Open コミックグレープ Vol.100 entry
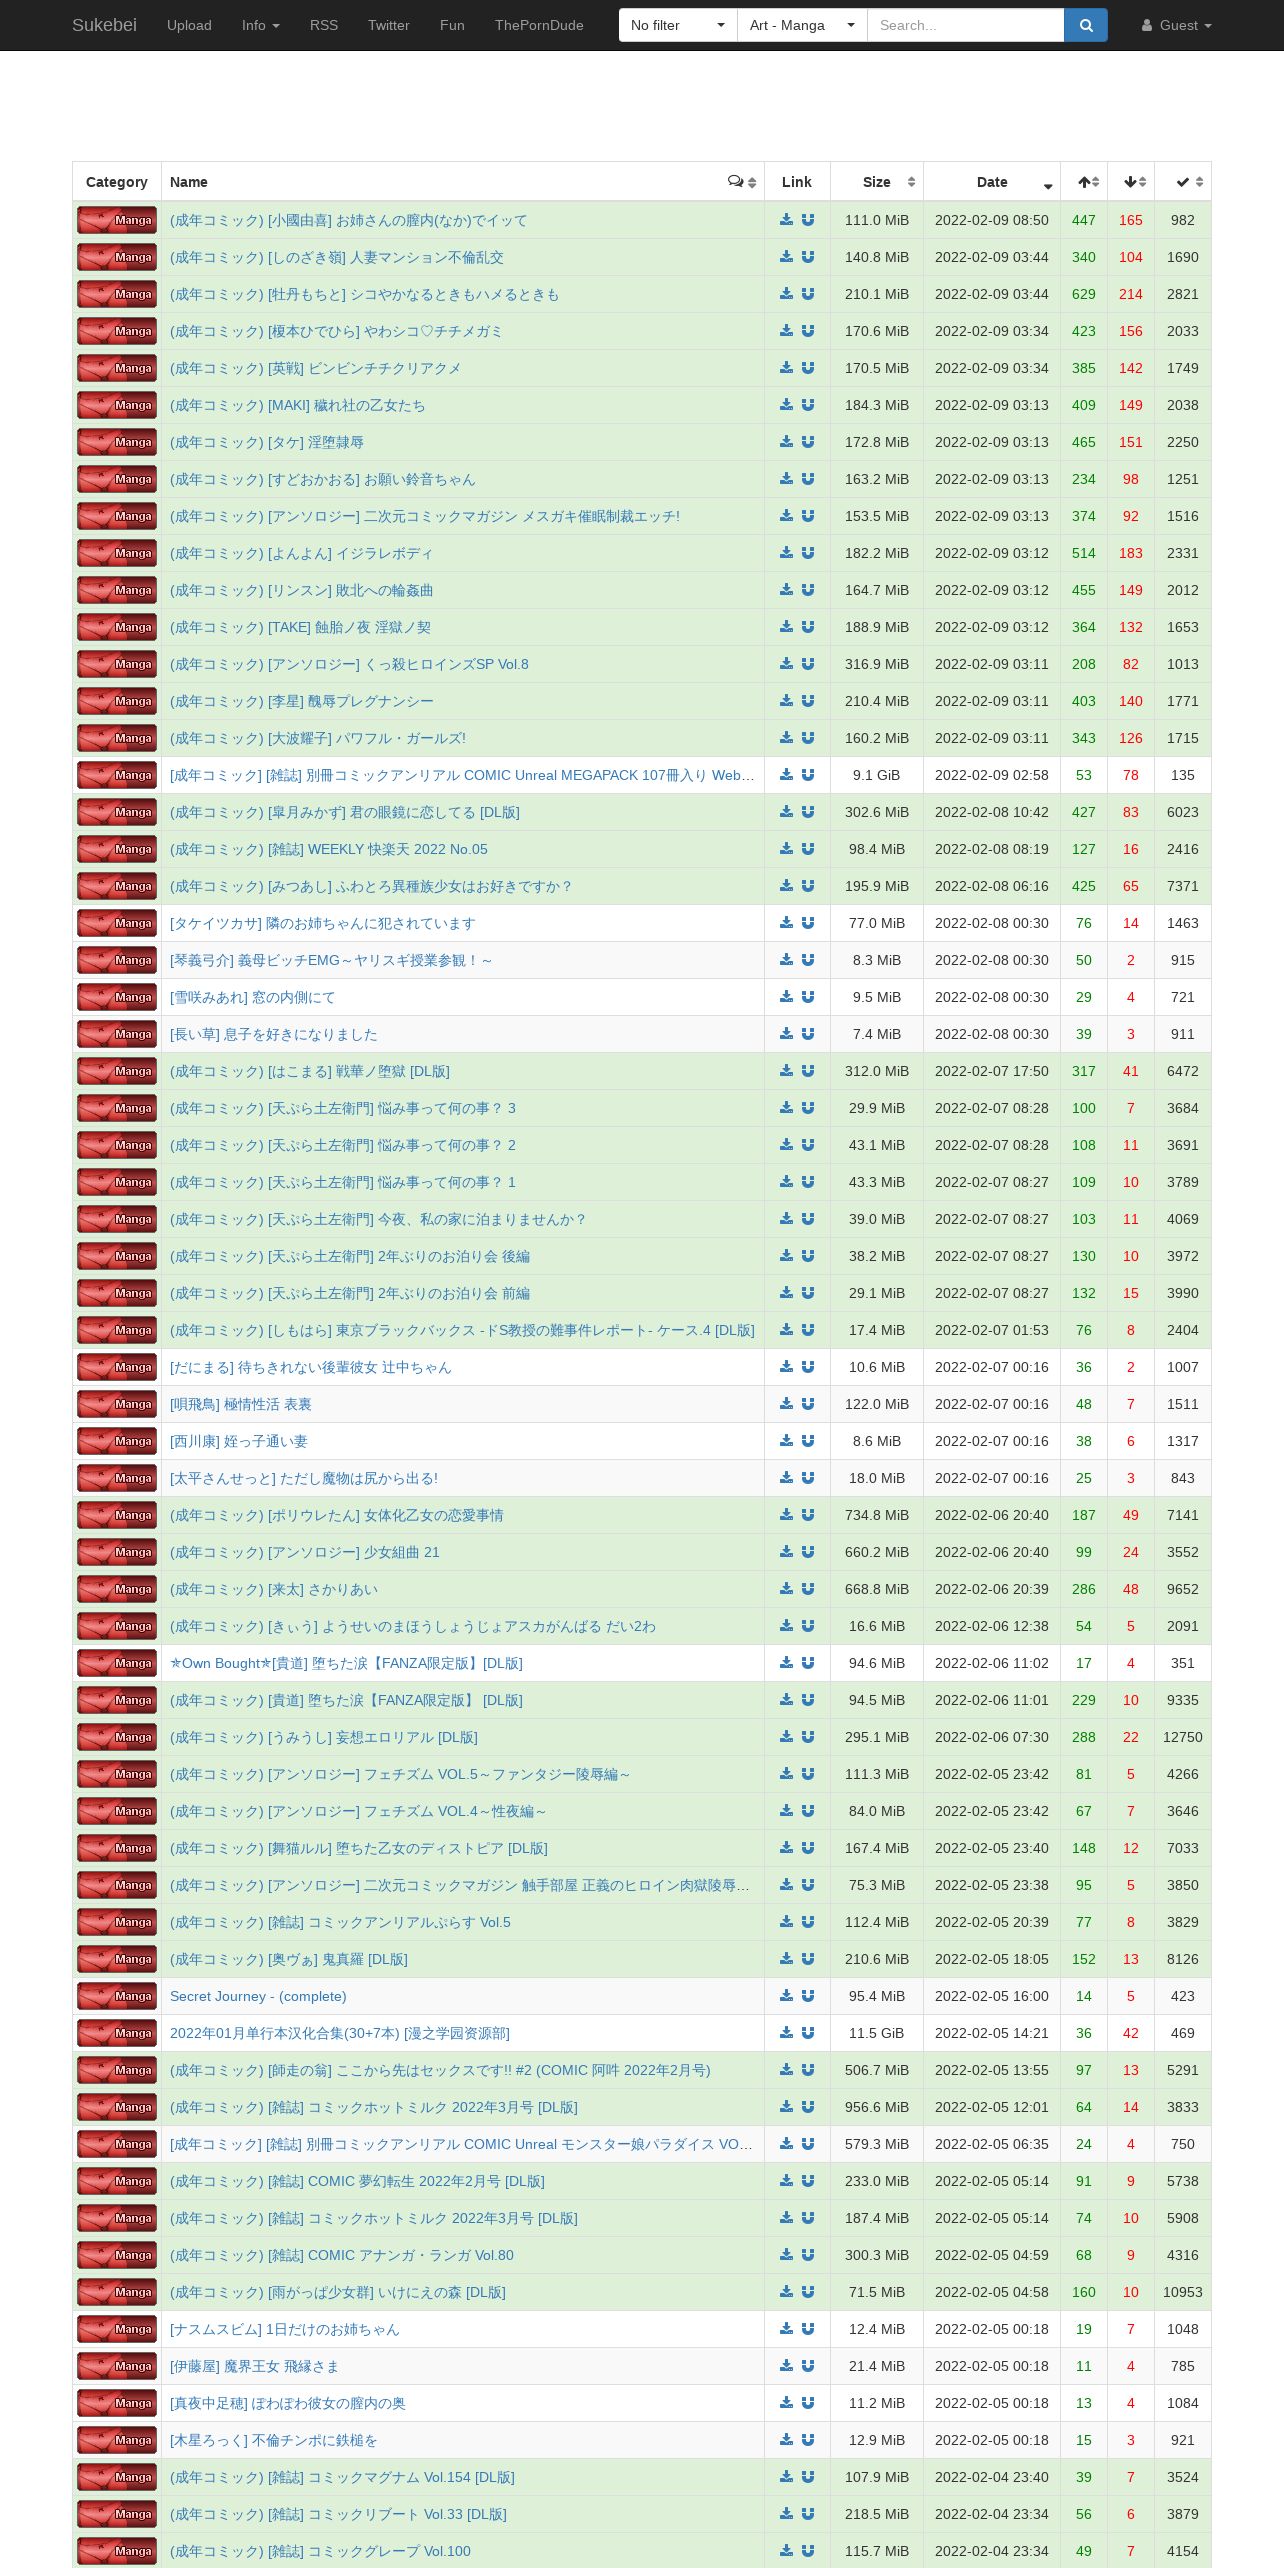The width and height of the screenshot is (1284, 2568). point(320,2551)
